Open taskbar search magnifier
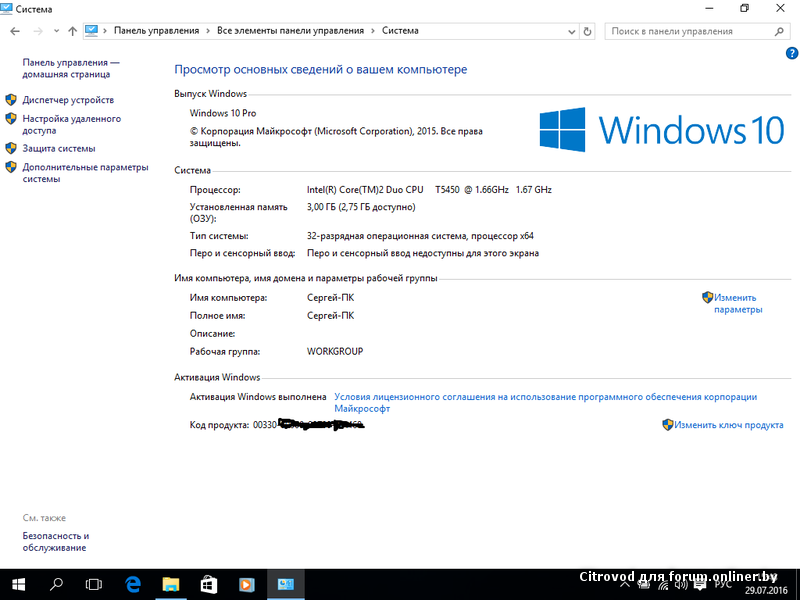 coord(56,584)
